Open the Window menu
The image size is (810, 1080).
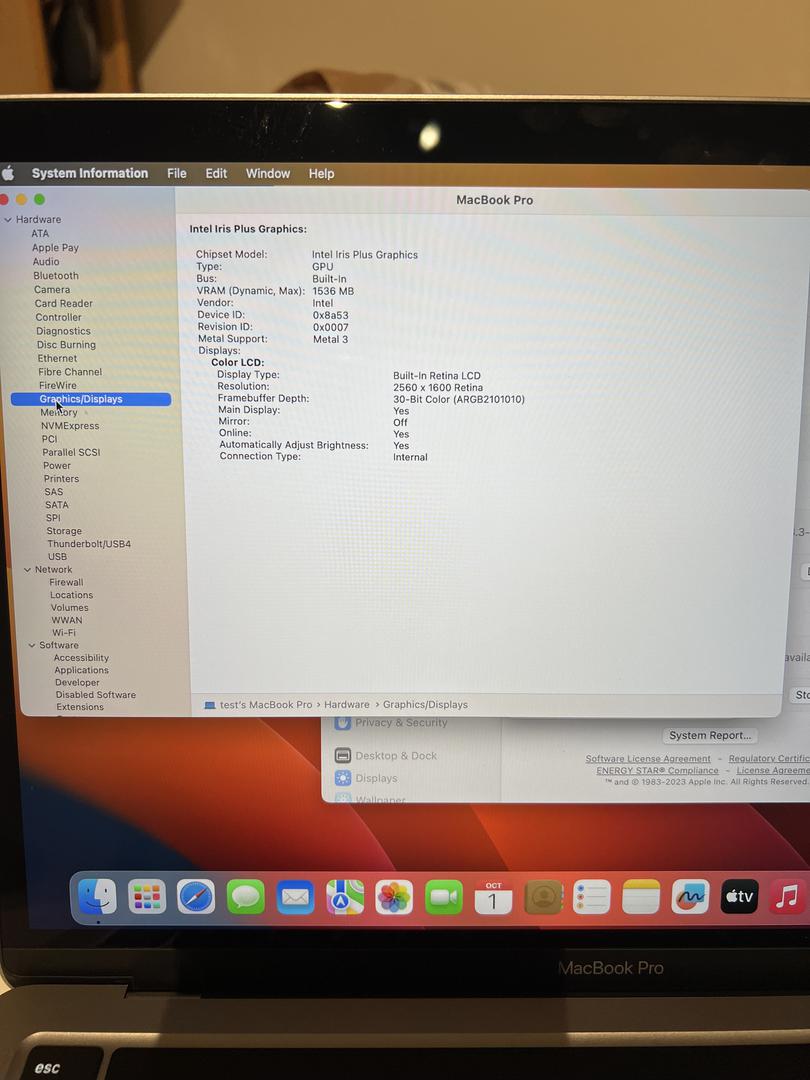(x=268, y=174)
